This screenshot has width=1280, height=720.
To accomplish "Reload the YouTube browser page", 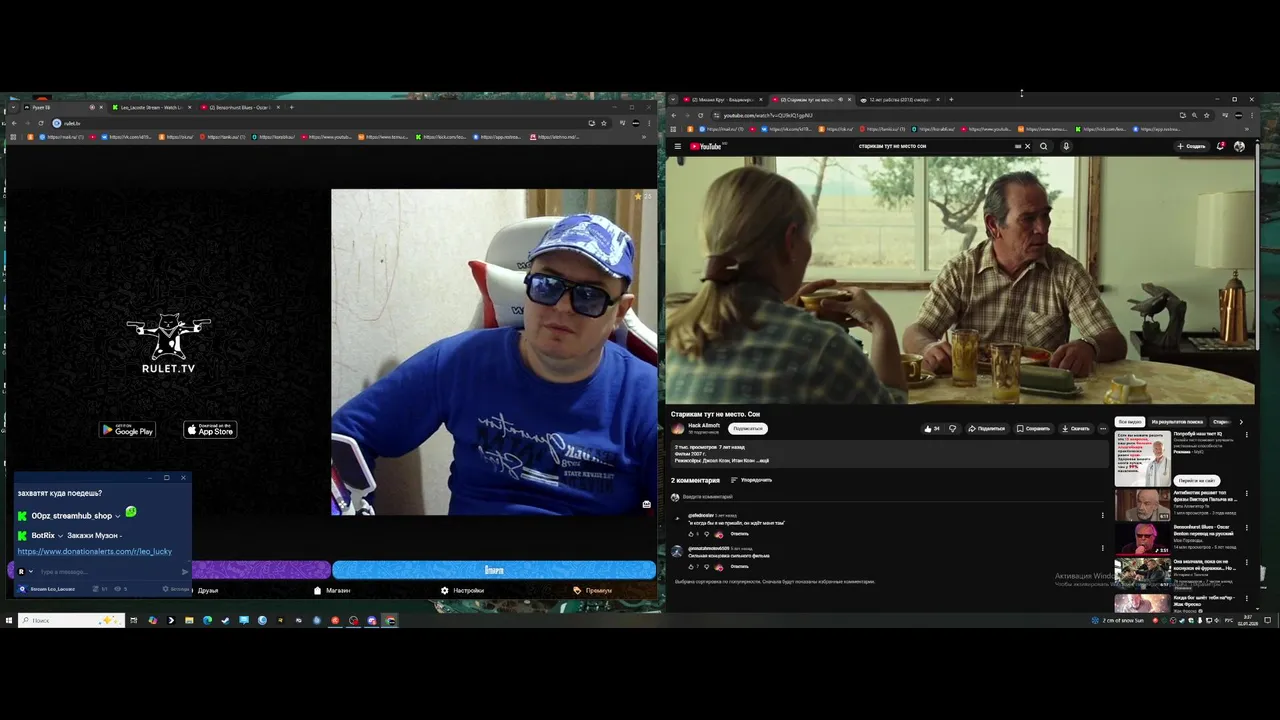I will point(700,115).
